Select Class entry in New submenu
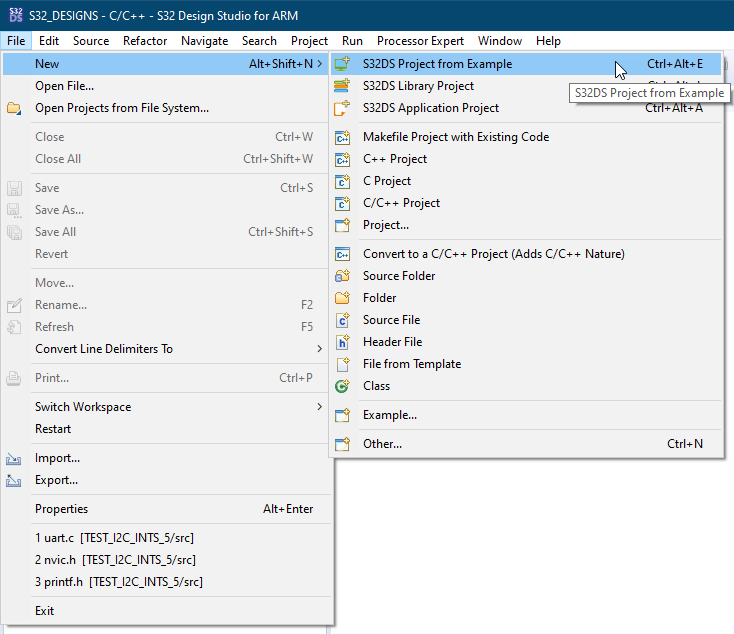The image size is (734, 634). point(526,386)
